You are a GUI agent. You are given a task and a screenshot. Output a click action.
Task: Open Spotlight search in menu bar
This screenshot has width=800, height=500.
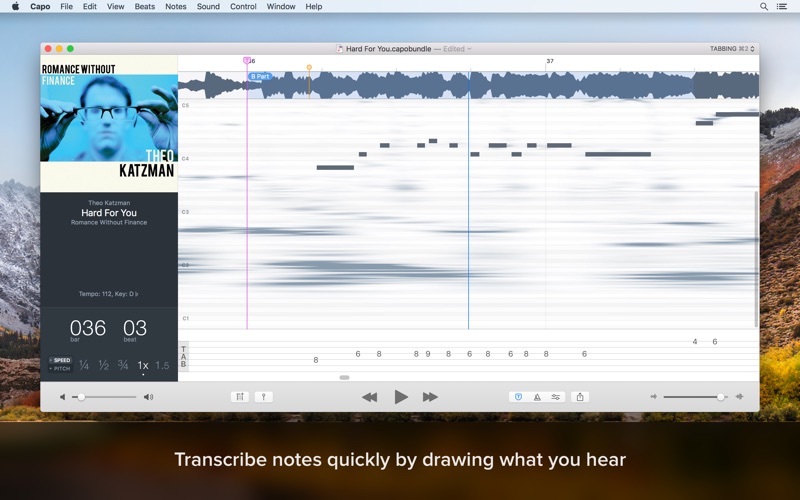764,6
